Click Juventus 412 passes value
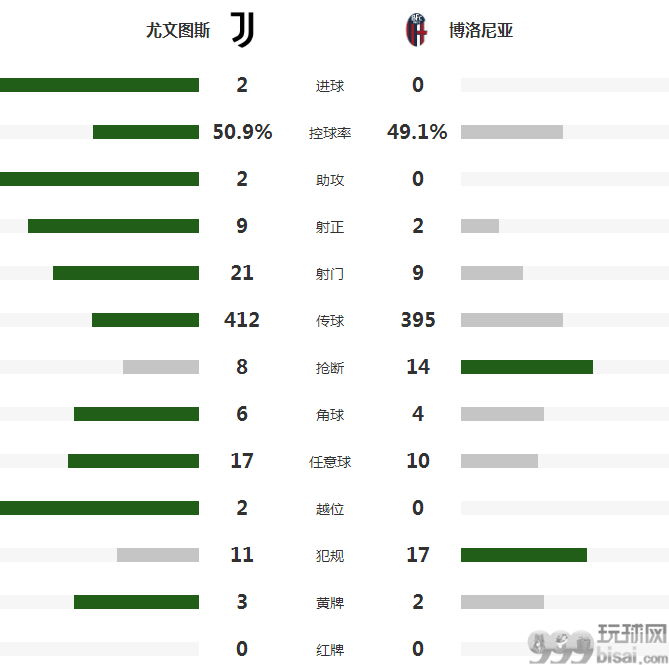The width and height of the screenshot is (669, 665). click(242, 320)
